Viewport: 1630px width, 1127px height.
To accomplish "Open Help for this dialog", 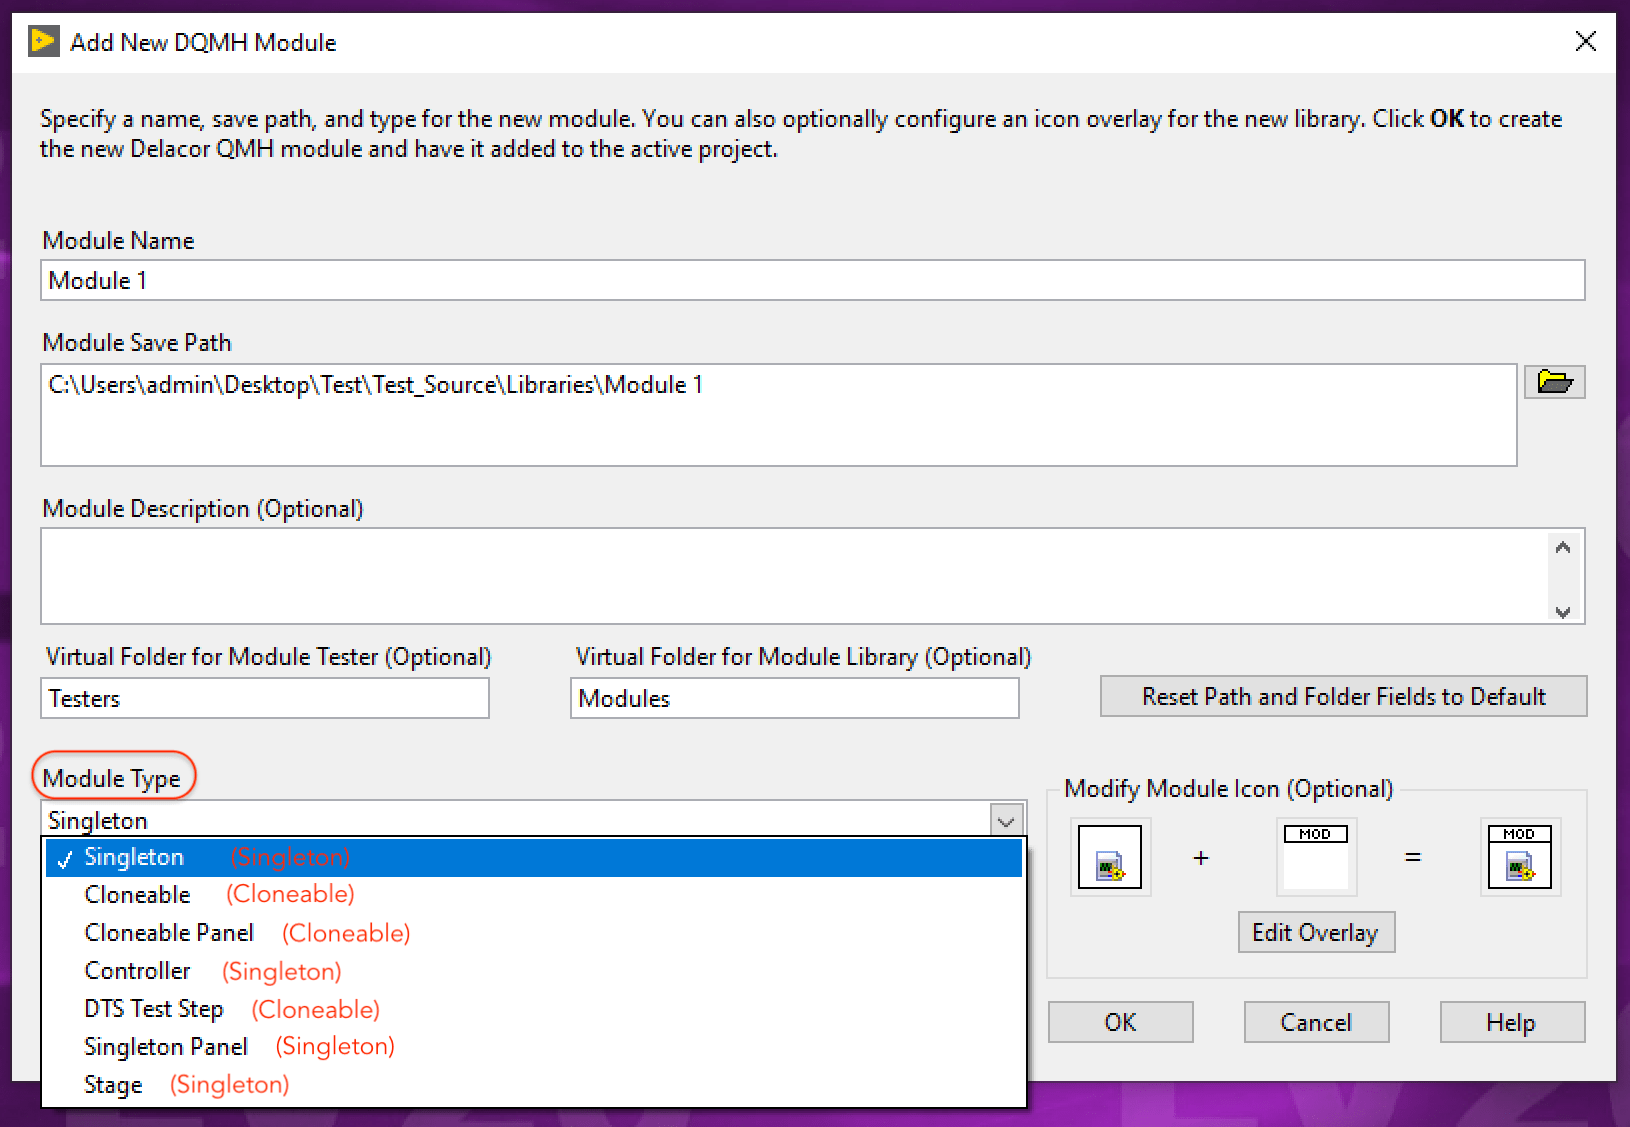I will point(1512,1022).
